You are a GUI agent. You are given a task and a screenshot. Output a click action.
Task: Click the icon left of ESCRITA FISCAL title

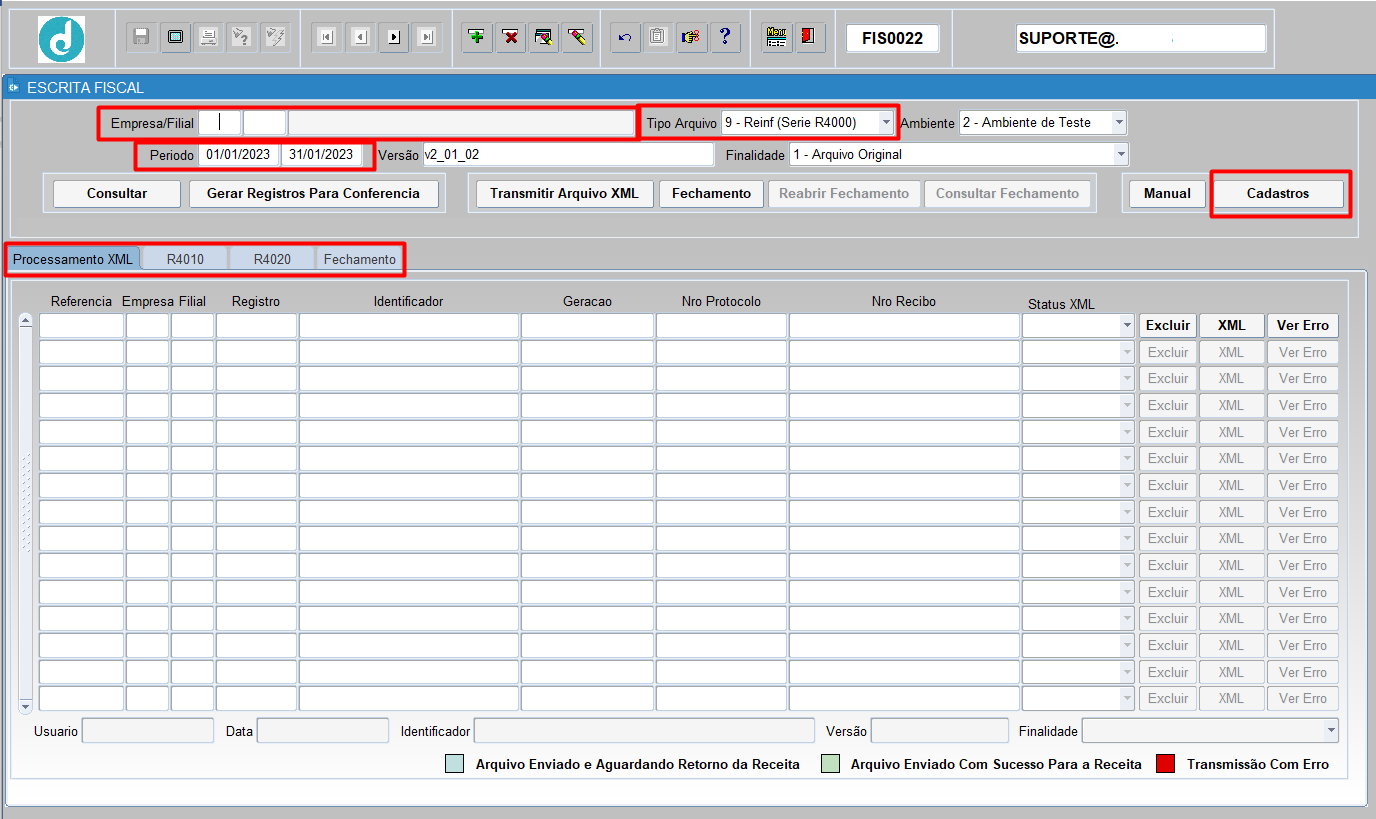[13, 87]
